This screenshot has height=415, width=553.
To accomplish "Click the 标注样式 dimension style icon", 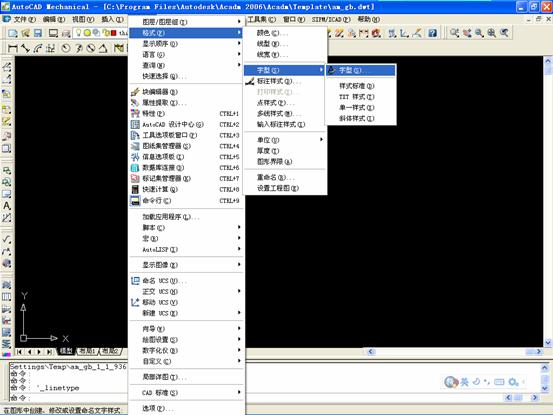I will click(x=250, y=81).
